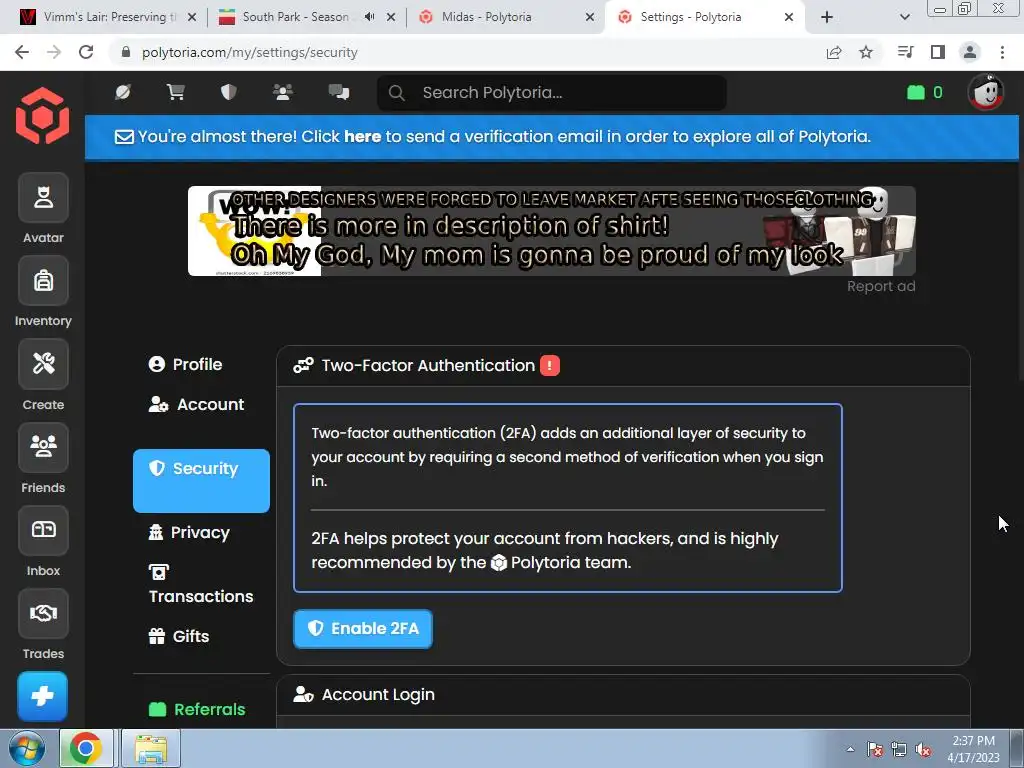This screenshot has height=768, width=1024.
Task: Open a new browser tab
Action: (x=827, y=17)
